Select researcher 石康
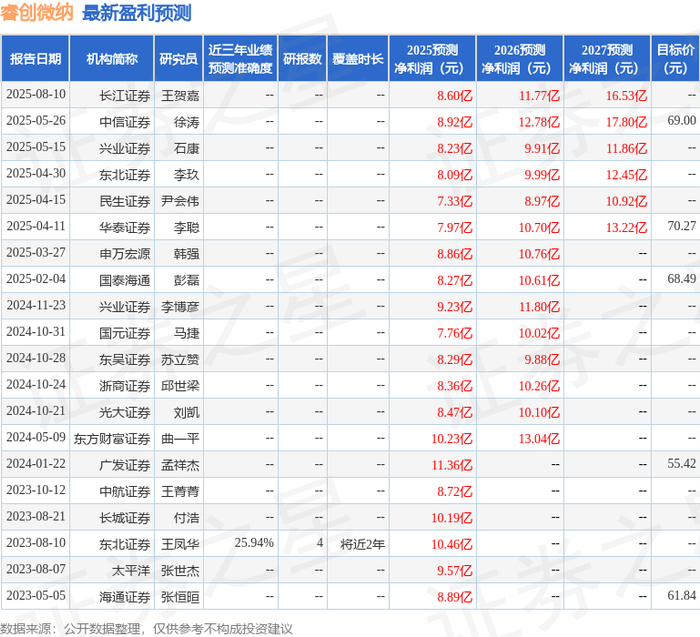700x637 pixels. (187, 148)
